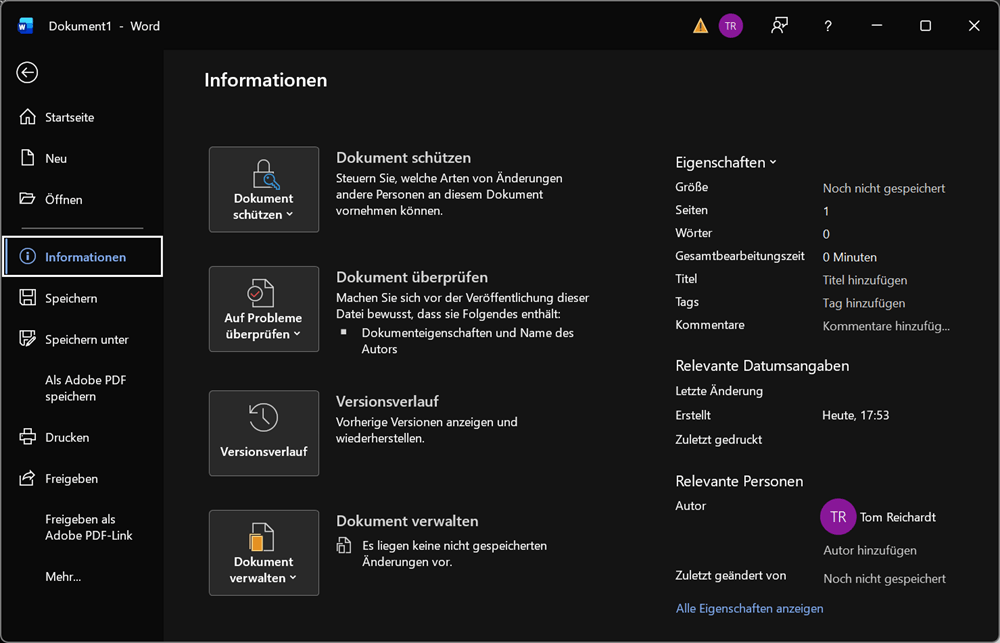This screenshot has width=1000, height=643.
Task: Click the Speichern unter icon
Action: (27, 339)
